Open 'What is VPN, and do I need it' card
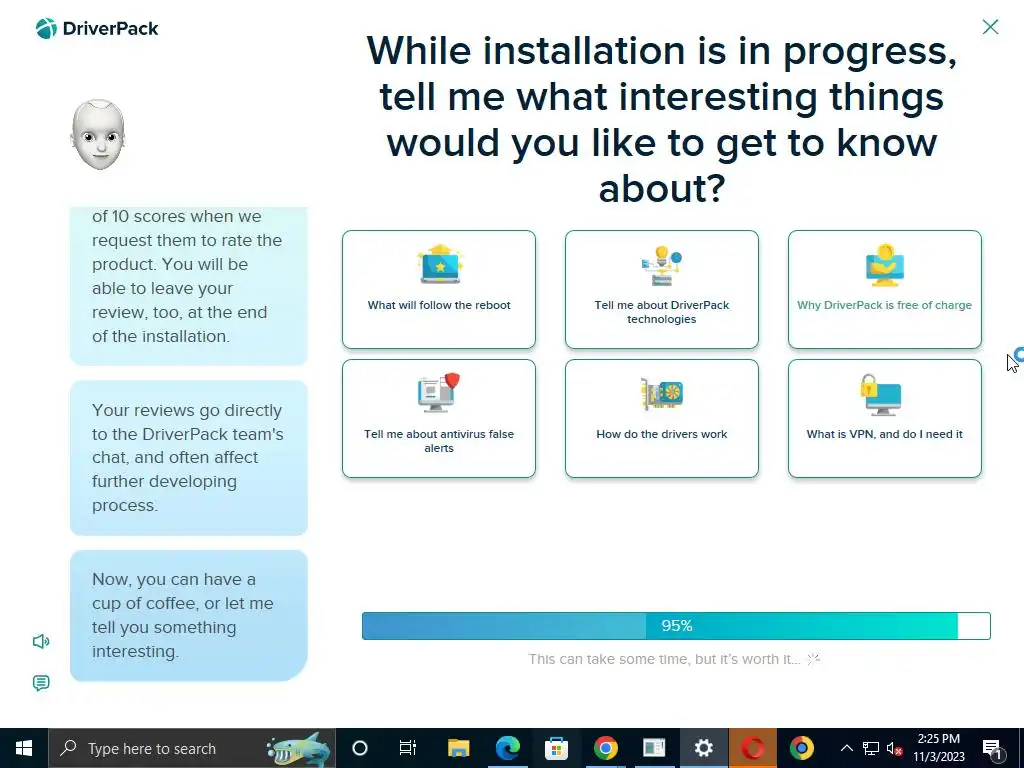This screenshot has height=768, width=1024. (x=884, y=419)
